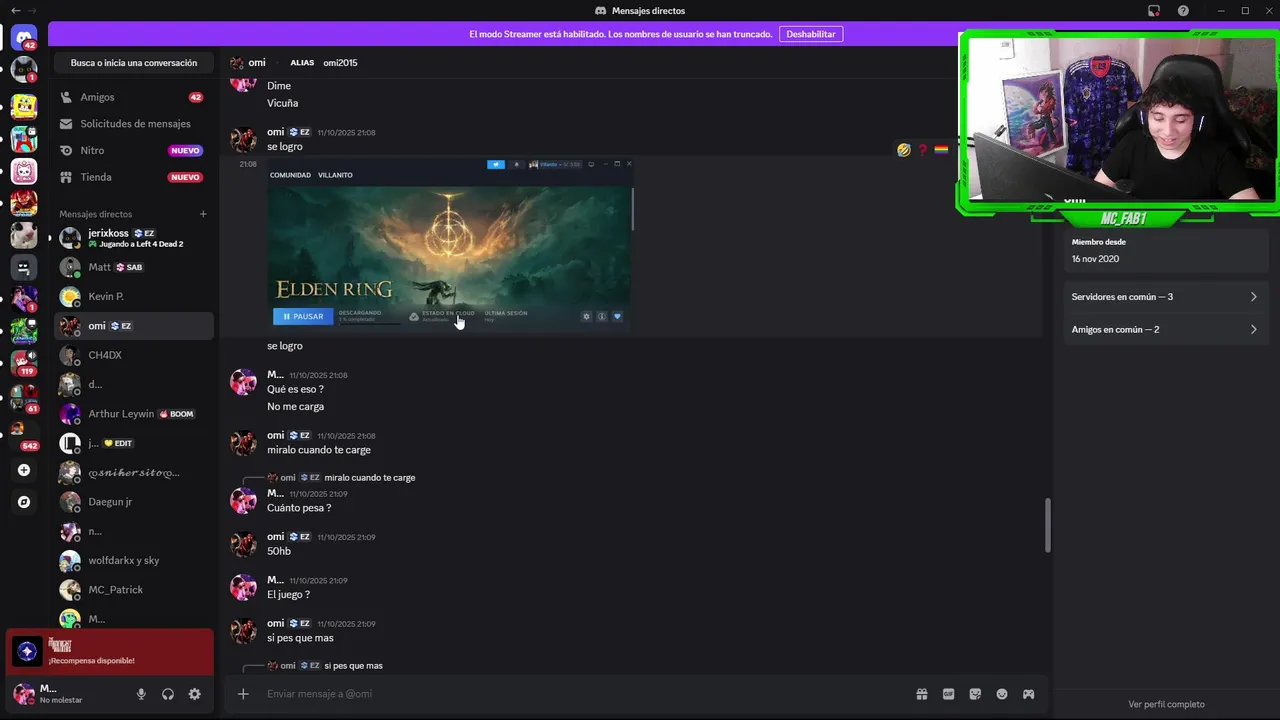Open the Nitro page

point(133,150)
